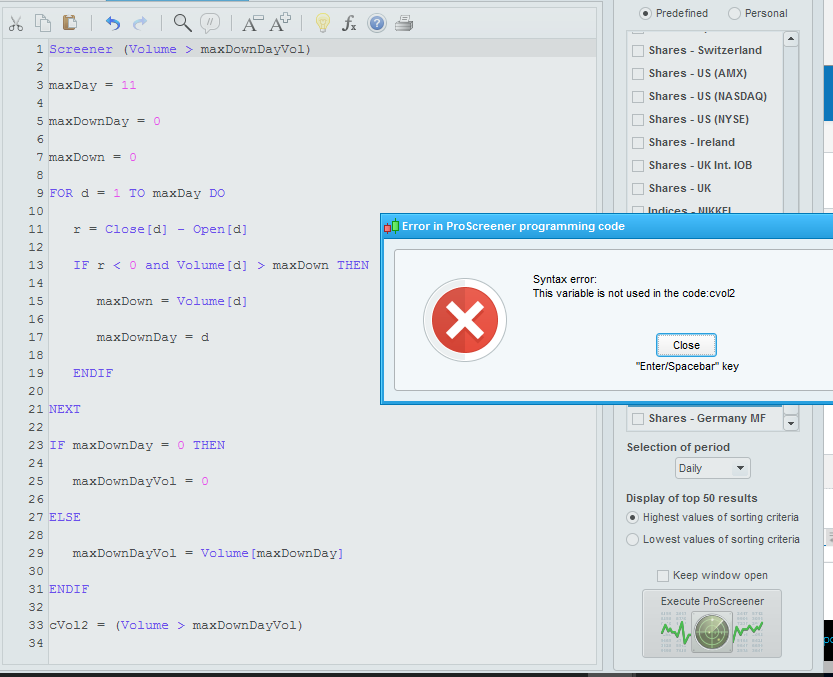Enable Keep window open checkbox
This screenshot has width=833, height=677.
[662, 576]
